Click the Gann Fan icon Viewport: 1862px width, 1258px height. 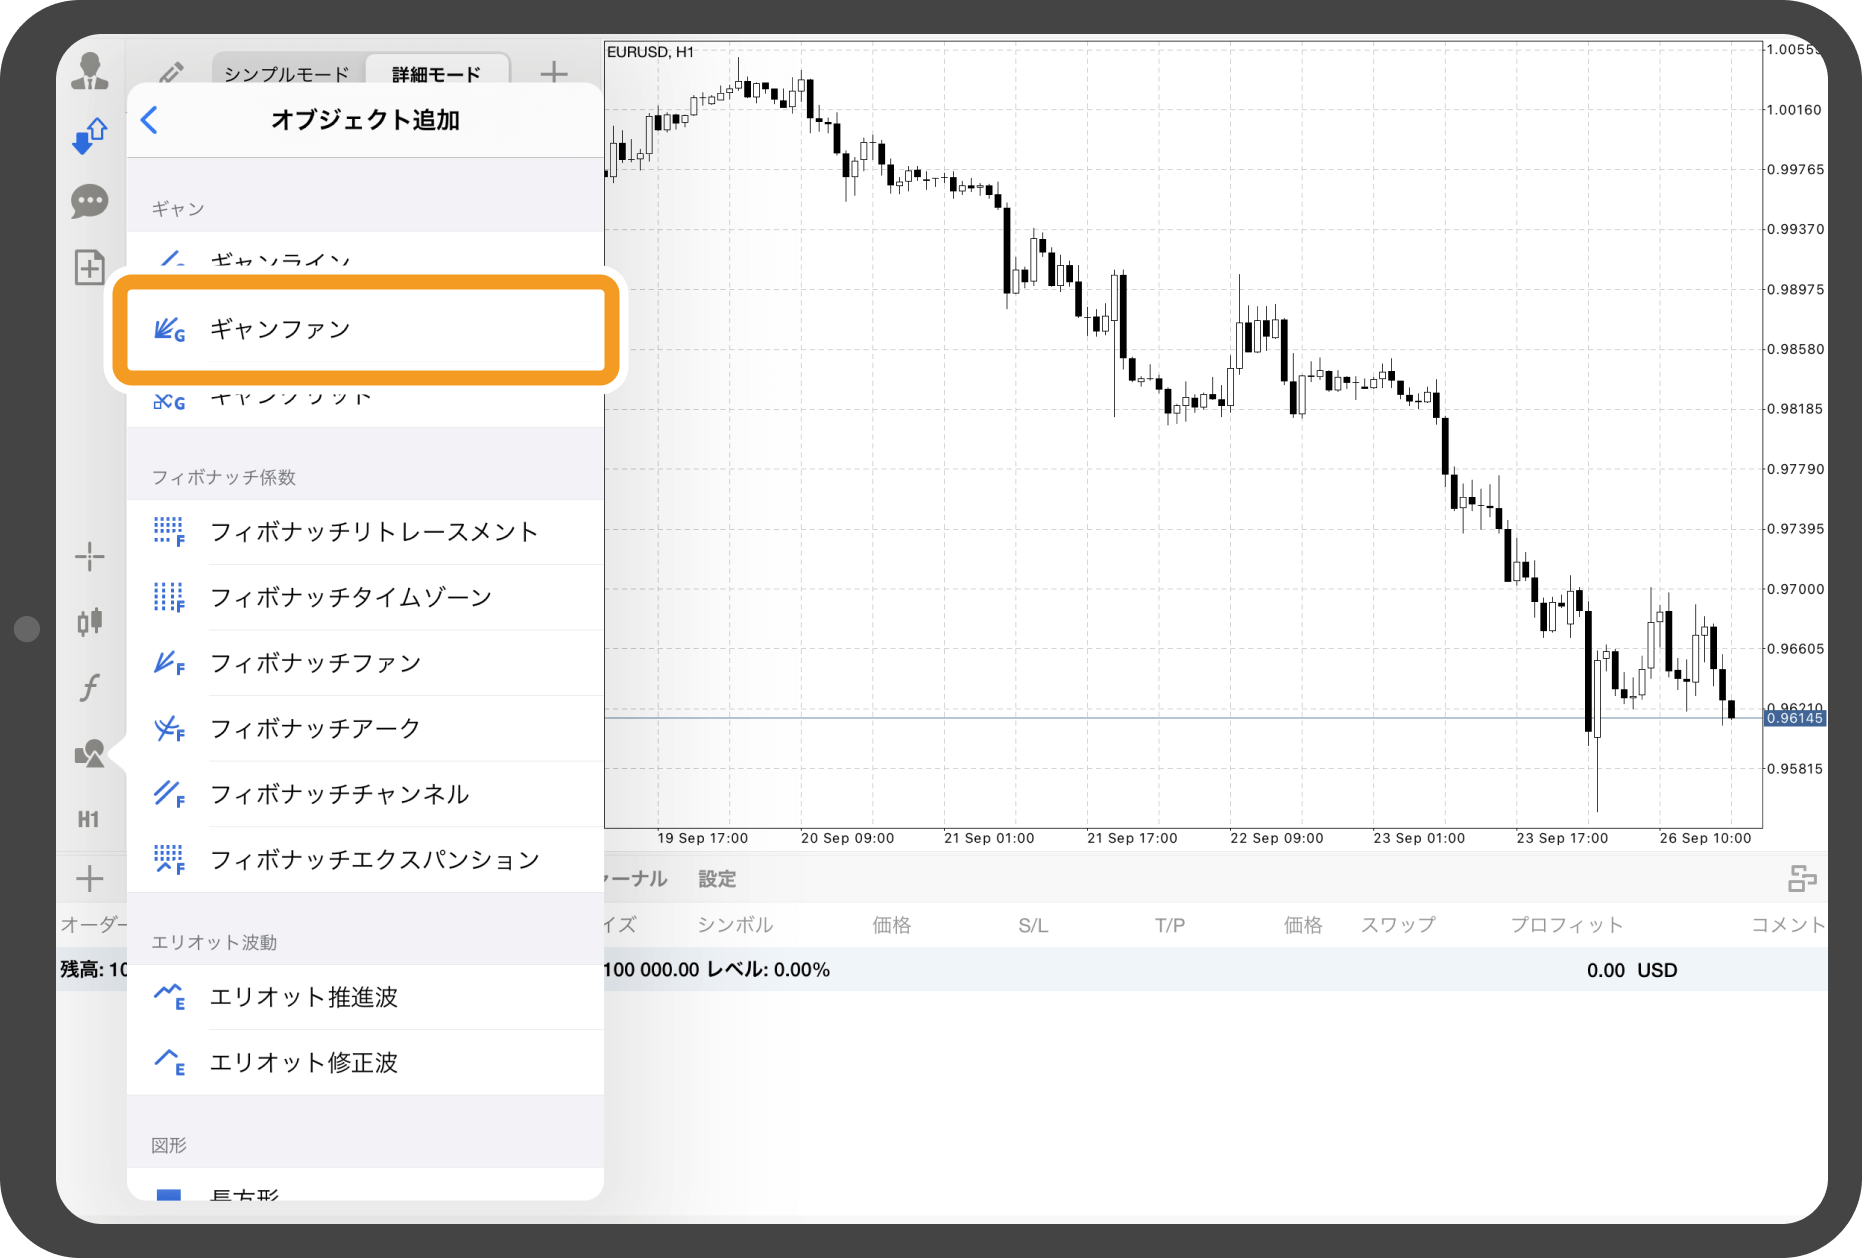click(x=169, y=329)
